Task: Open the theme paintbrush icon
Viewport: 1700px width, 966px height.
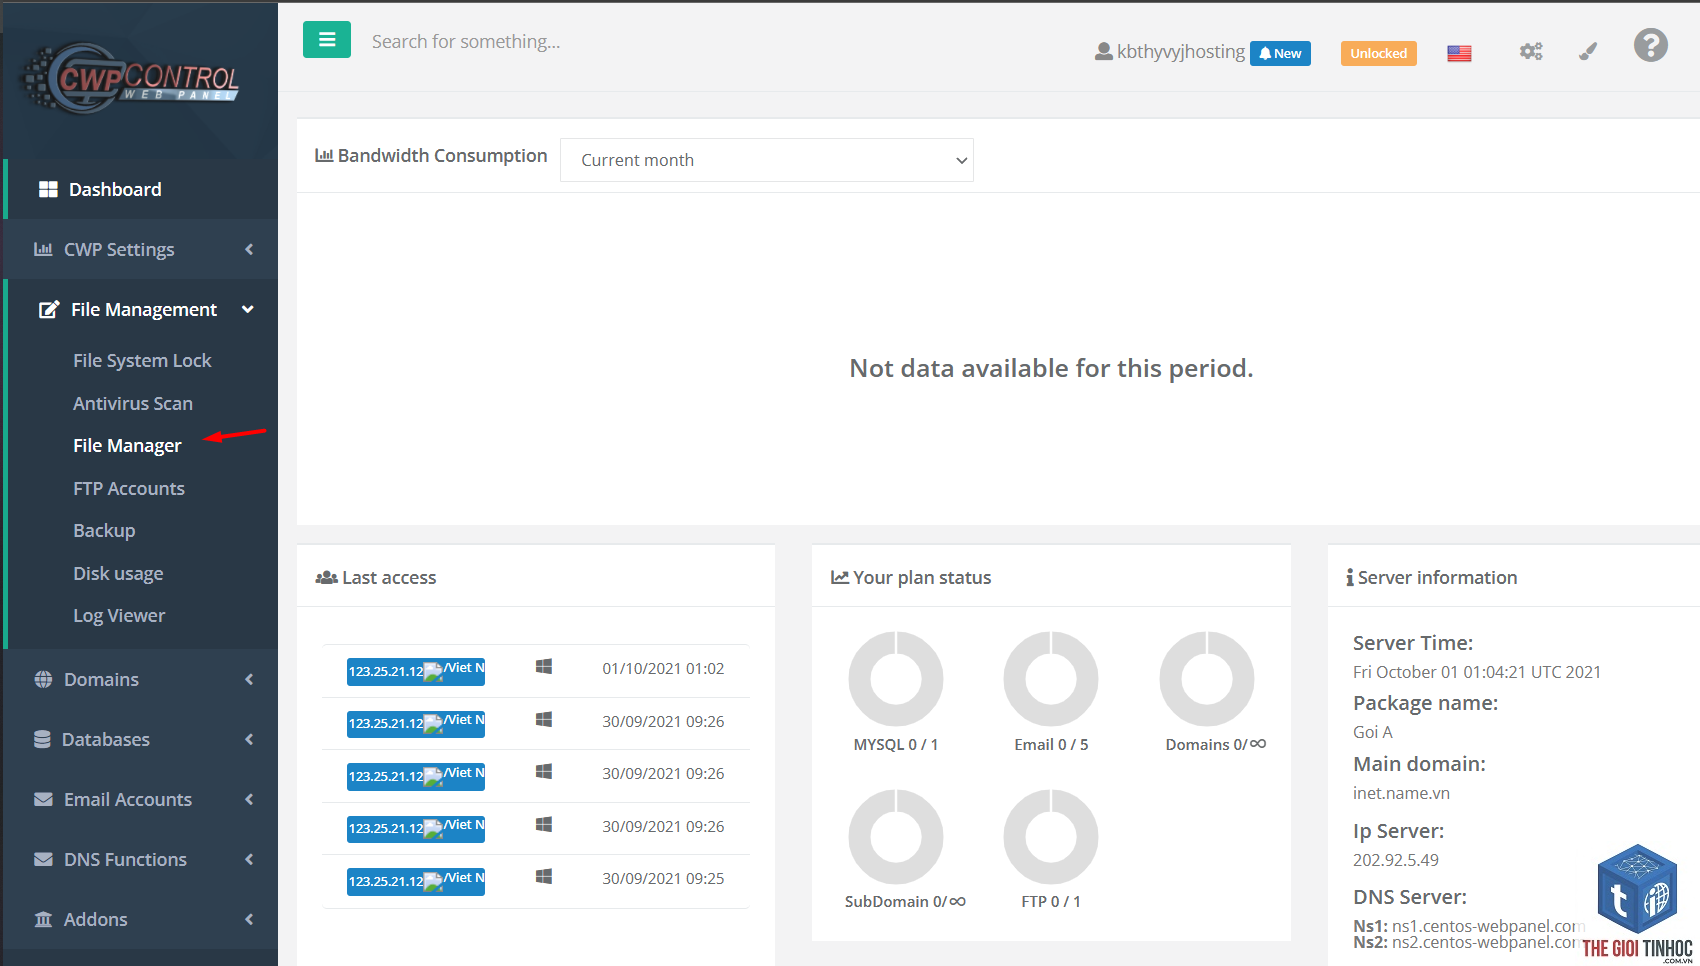Action: tap(1588, 51)
